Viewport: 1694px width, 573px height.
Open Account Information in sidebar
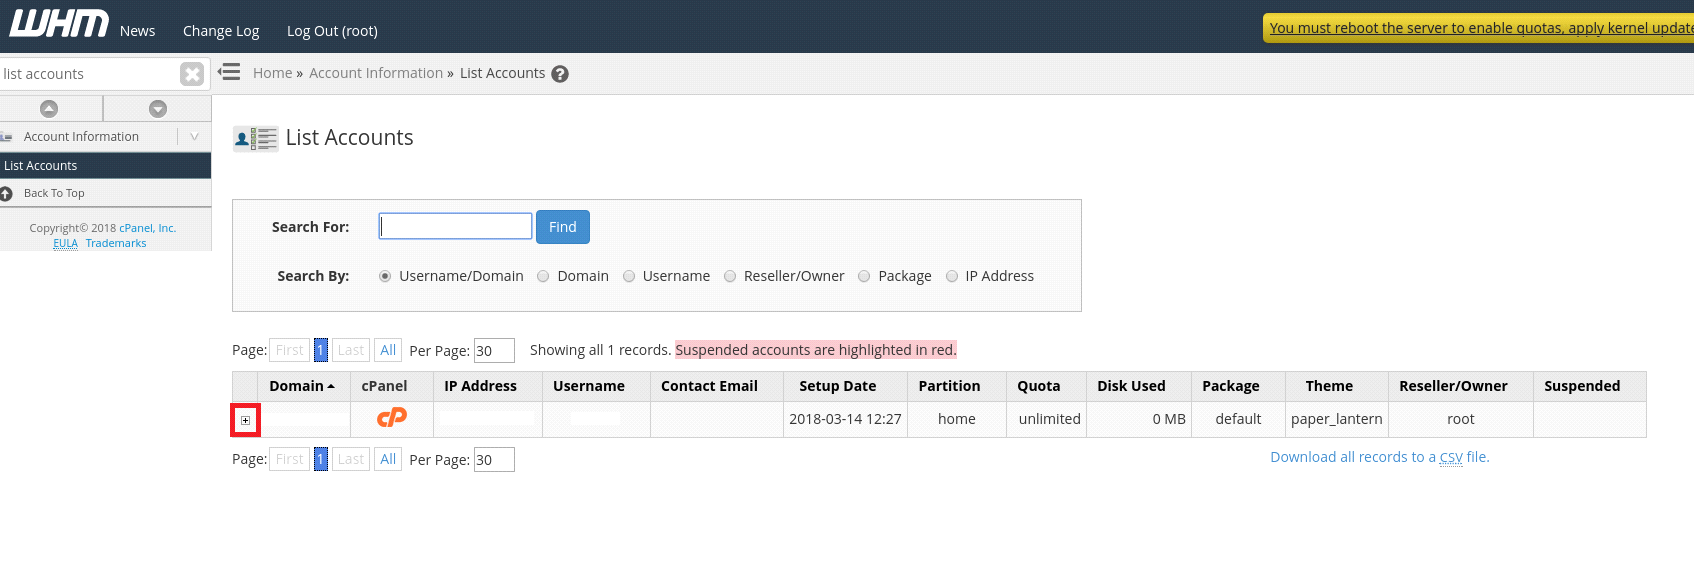click(81, 137)
